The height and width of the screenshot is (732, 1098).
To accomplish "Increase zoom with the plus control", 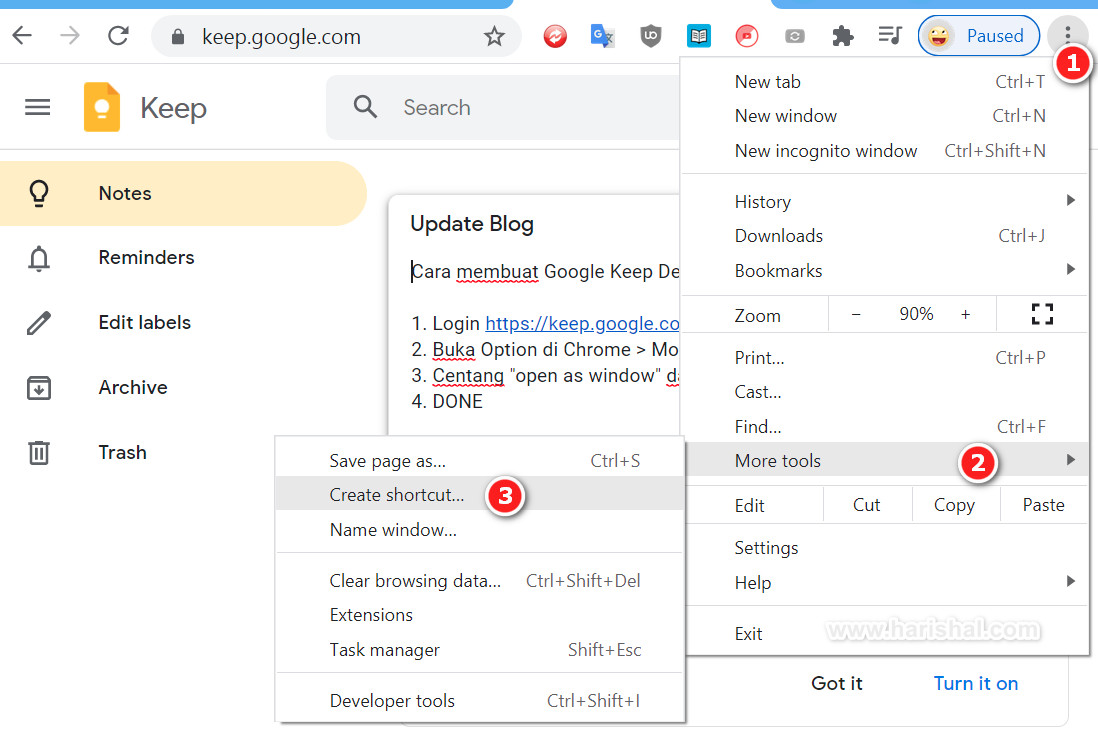I will 966,314.
